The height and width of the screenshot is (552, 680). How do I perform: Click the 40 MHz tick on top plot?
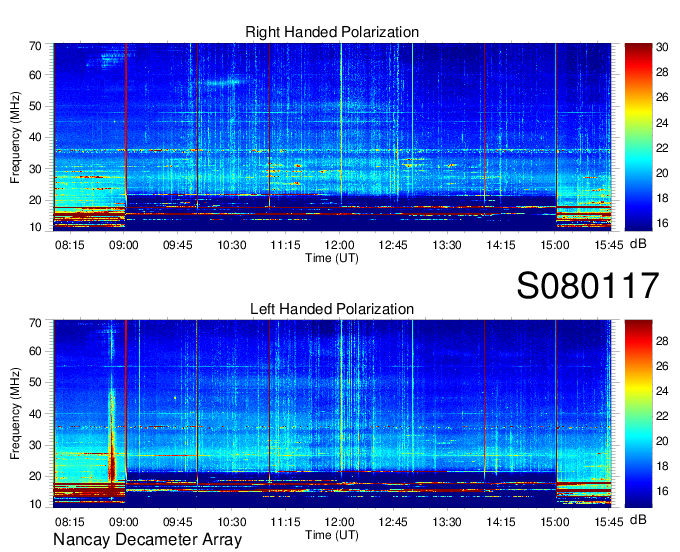coord(35,137)
